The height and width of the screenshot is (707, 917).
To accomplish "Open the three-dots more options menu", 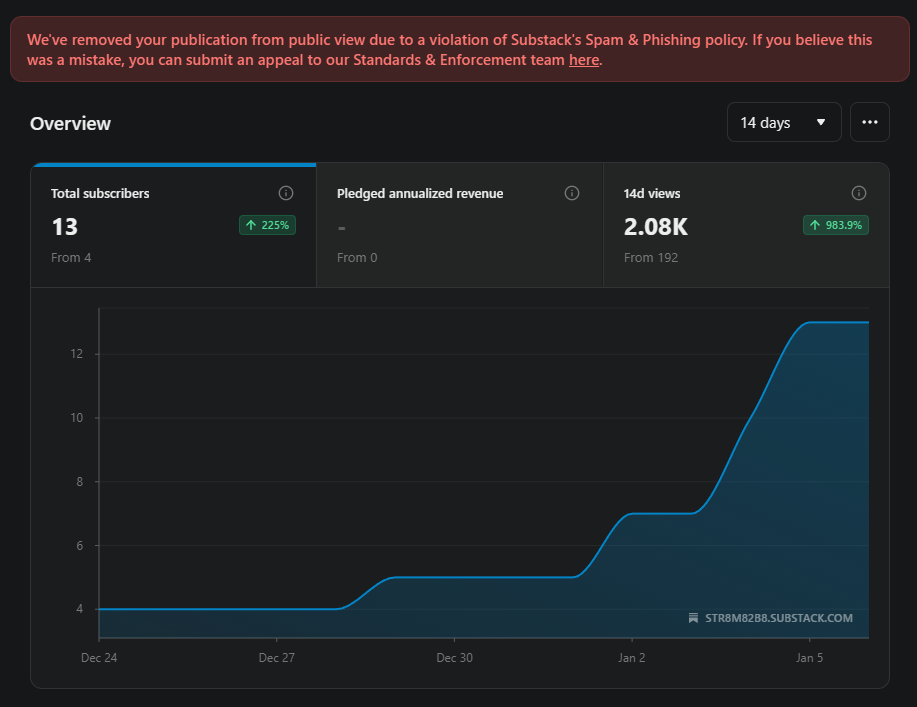I will tap(870, 122).
